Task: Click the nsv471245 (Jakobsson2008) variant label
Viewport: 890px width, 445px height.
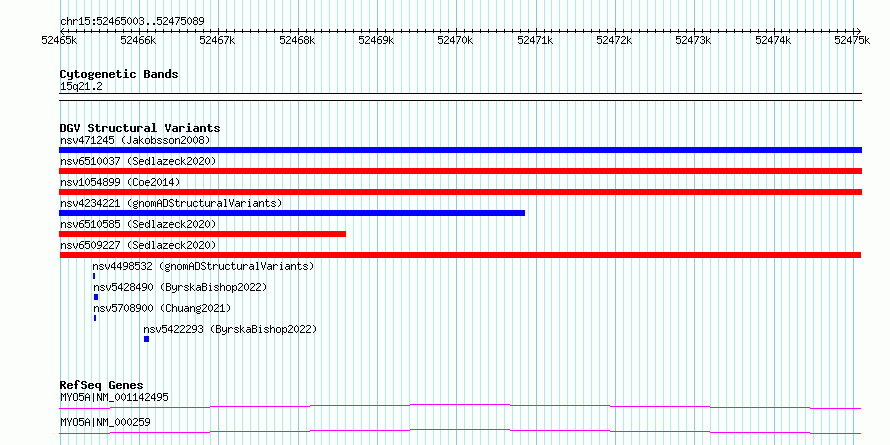Action: tap(135, 140)
